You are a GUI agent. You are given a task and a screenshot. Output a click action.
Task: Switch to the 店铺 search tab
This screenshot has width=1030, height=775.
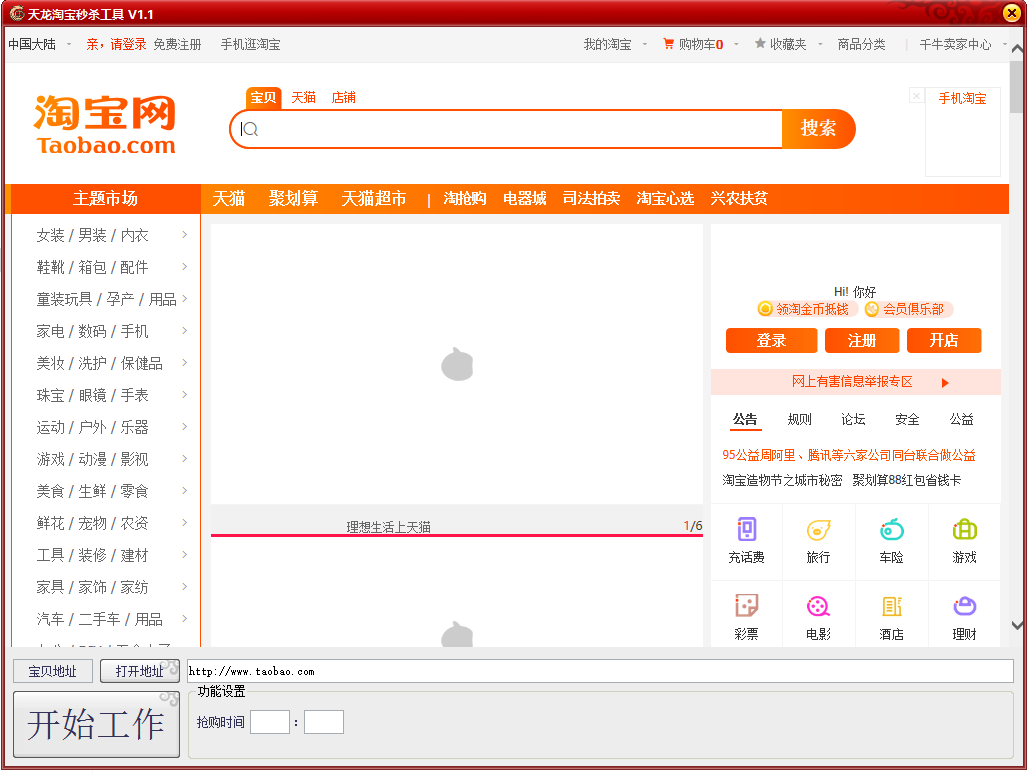pos(344,97)
